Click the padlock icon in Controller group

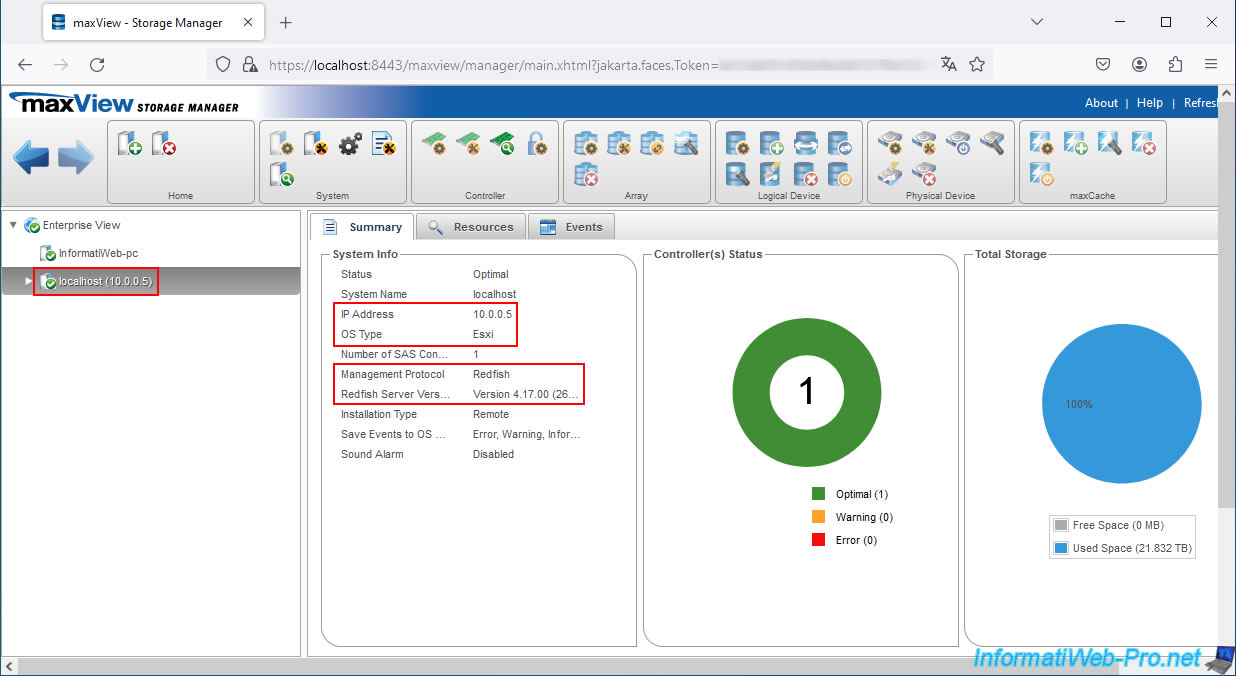click(537, 144)
